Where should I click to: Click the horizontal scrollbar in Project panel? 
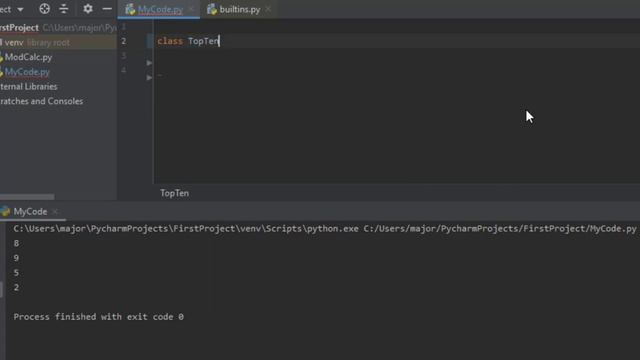pos(27,197)
